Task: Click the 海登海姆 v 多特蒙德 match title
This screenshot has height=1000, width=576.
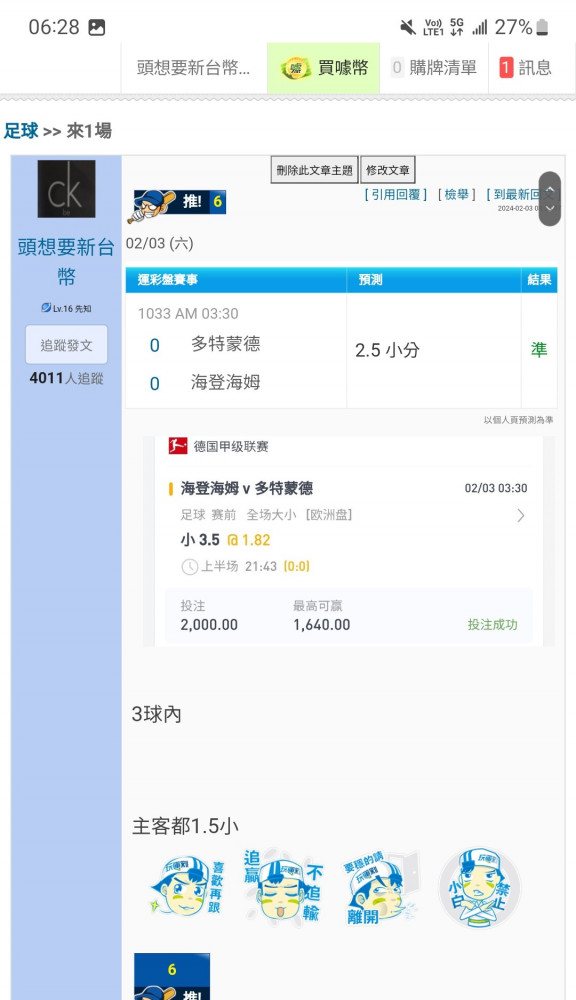Action: [247, 489]
